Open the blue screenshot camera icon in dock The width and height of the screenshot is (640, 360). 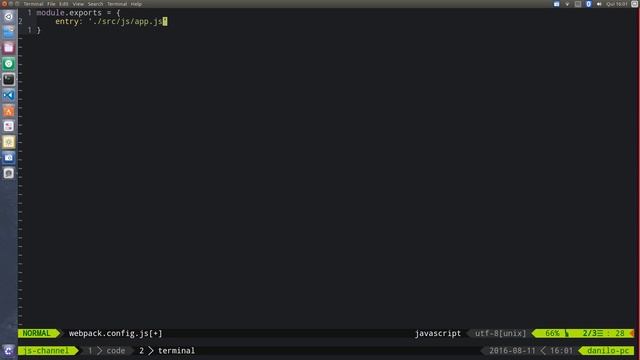click(x=9, y=158)
